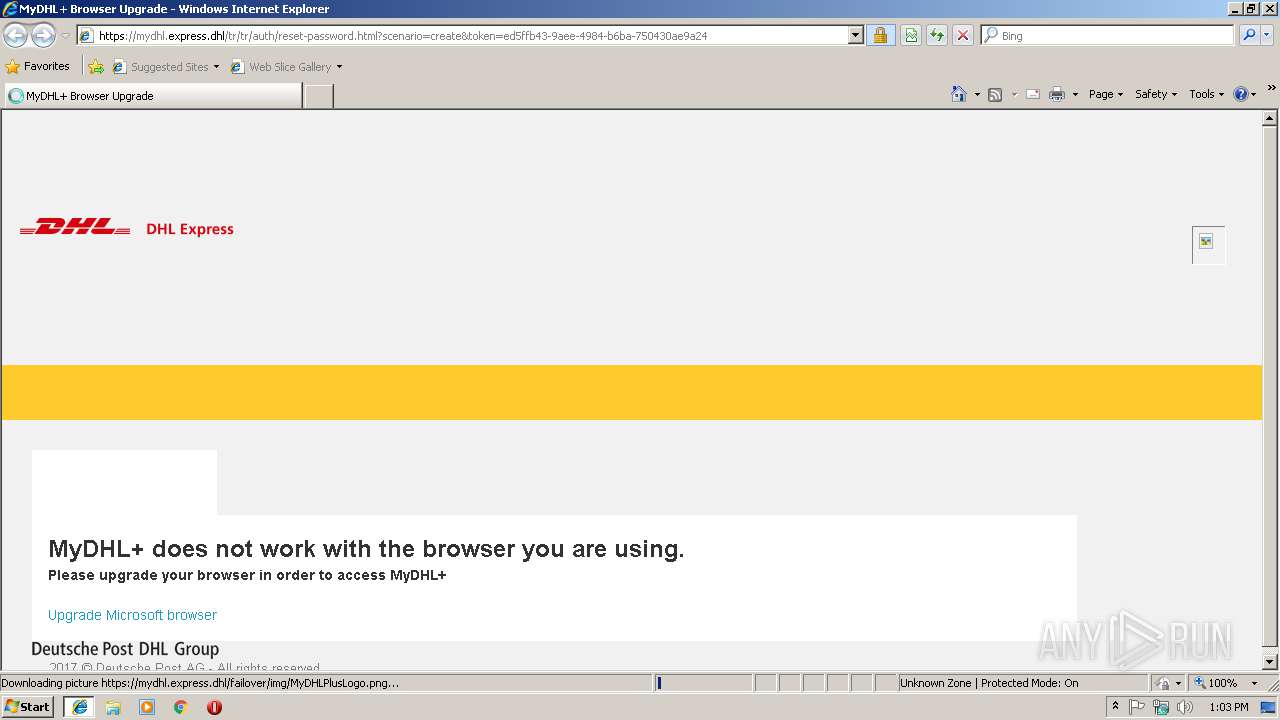Open the Page menu

click(1106, 94)
